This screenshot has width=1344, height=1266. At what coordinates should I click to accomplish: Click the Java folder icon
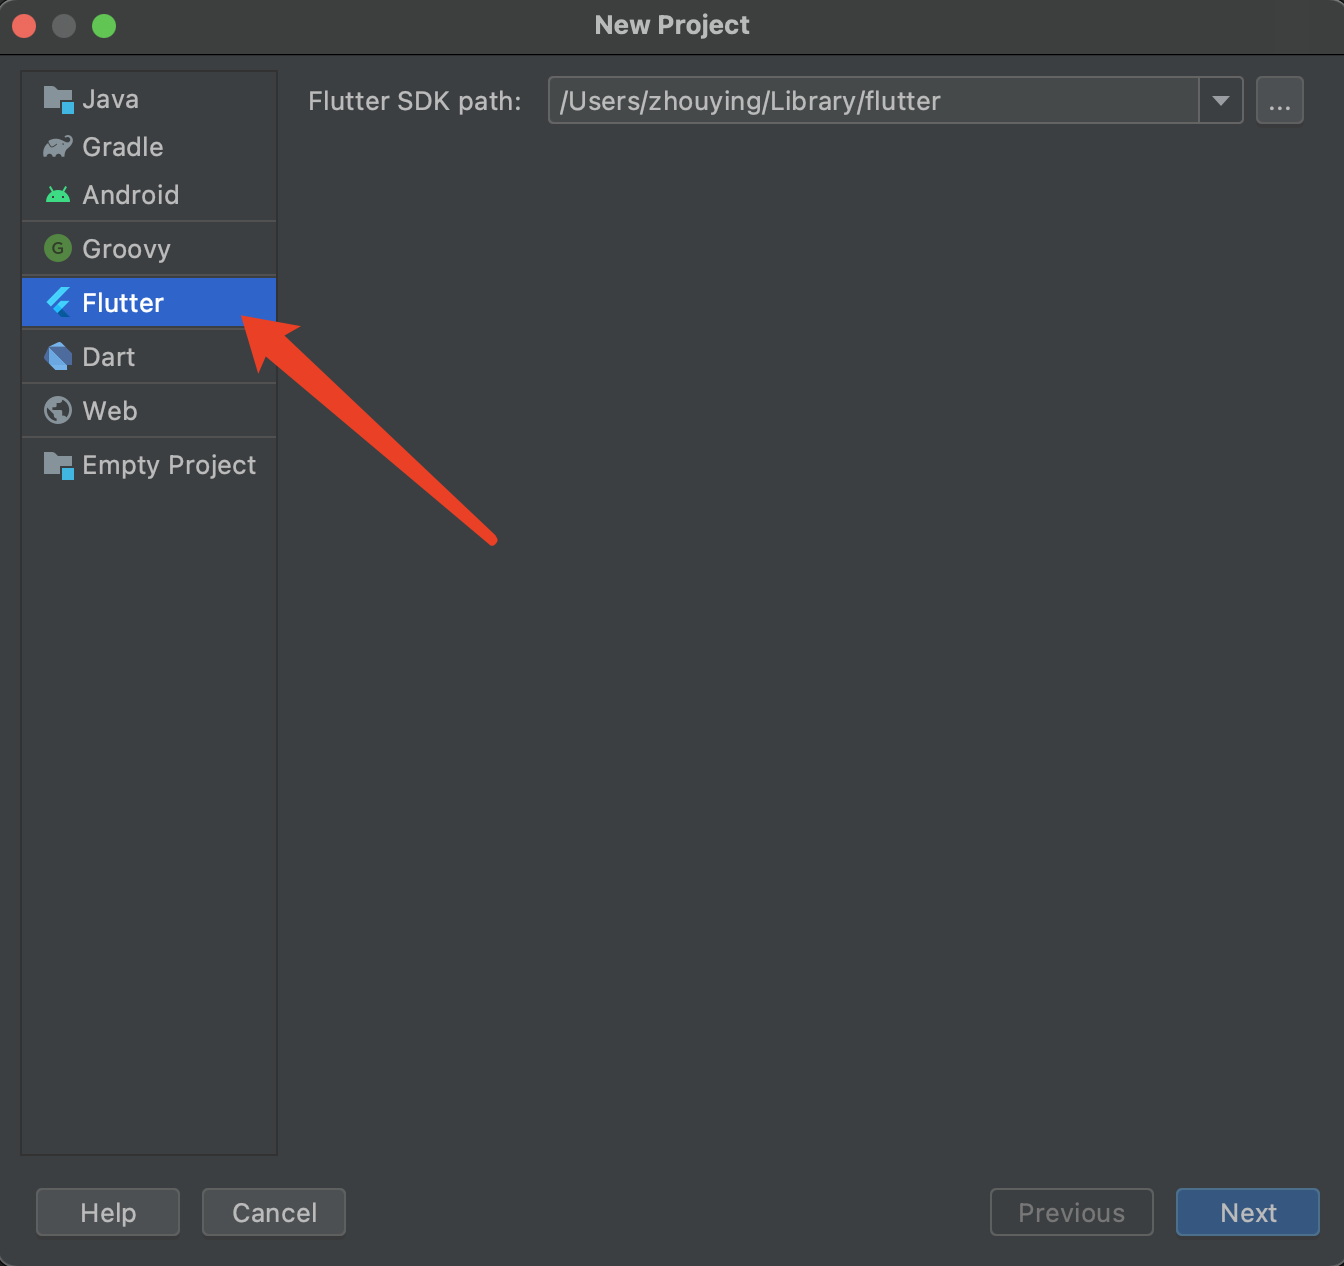click(x=58, y=99)
